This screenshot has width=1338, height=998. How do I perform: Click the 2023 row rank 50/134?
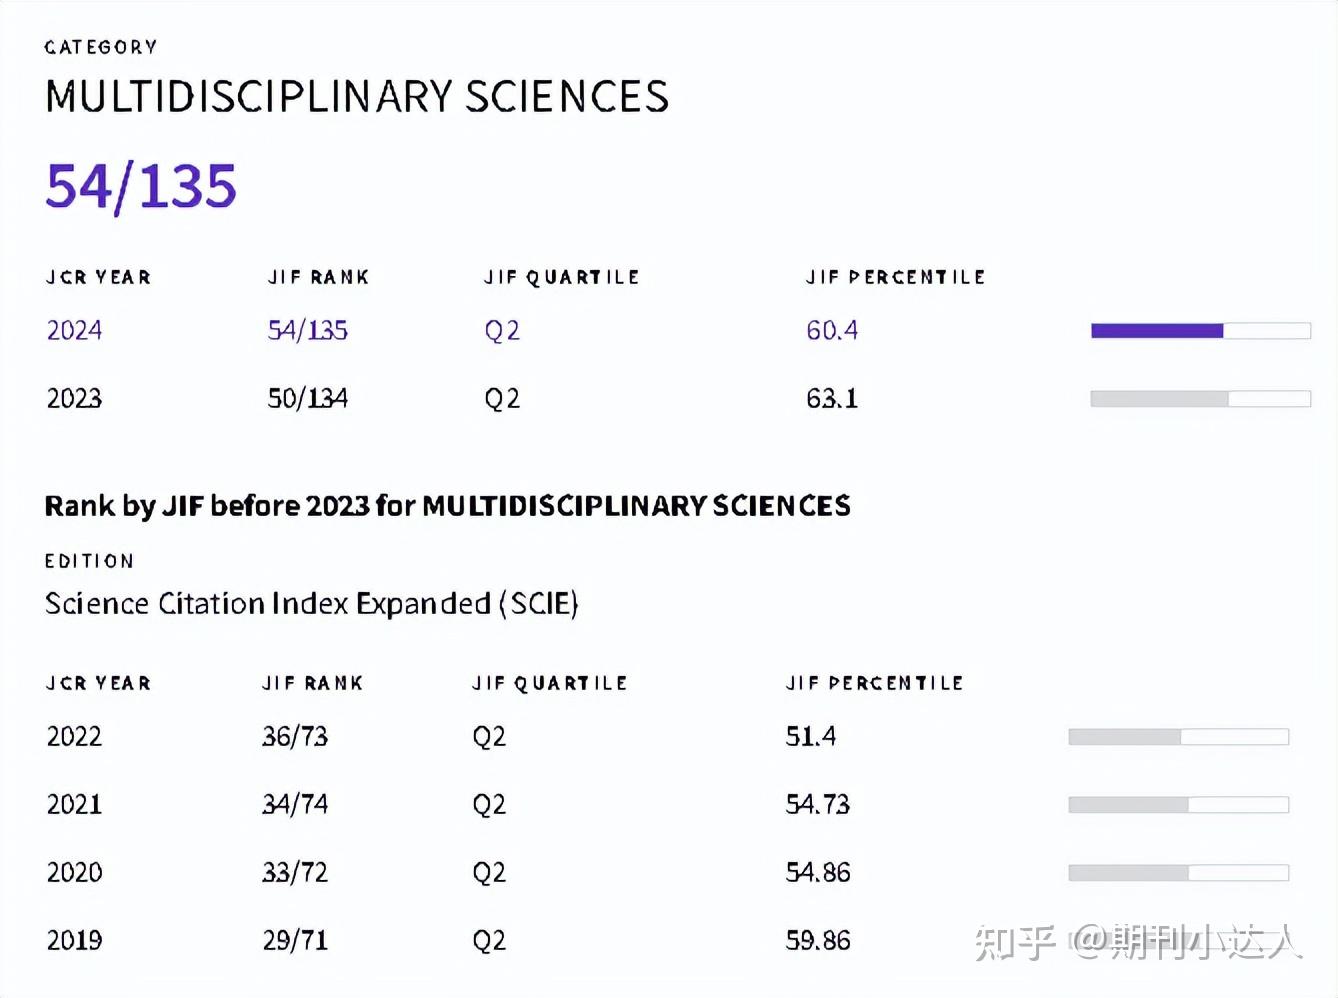(308, 398)
